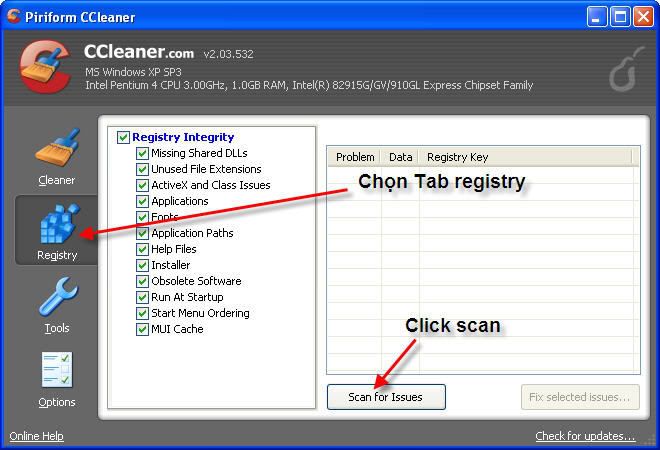Click the Tools label in sidebar
This screenshot has height=450, width=660.
click(57, 328)
